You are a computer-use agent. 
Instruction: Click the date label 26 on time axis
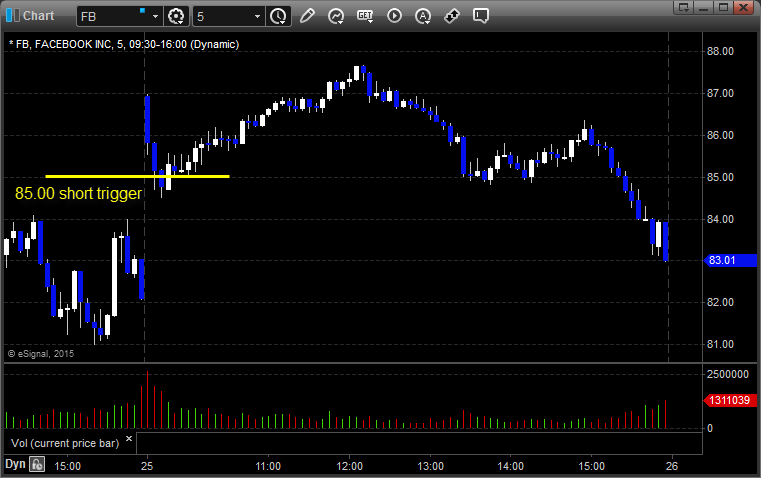(672, 466)
